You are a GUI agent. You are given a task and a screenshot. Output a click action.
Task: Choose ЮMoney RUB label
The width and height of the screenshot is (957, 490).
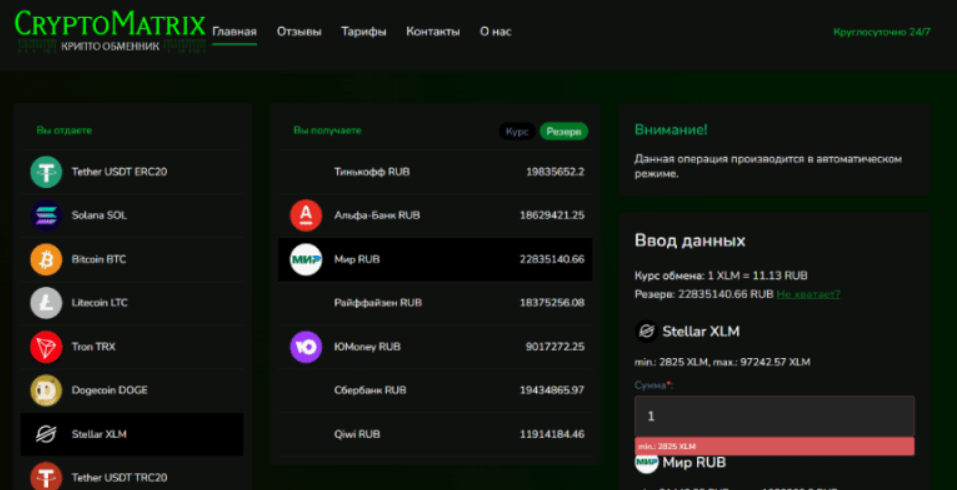[367, 347]
